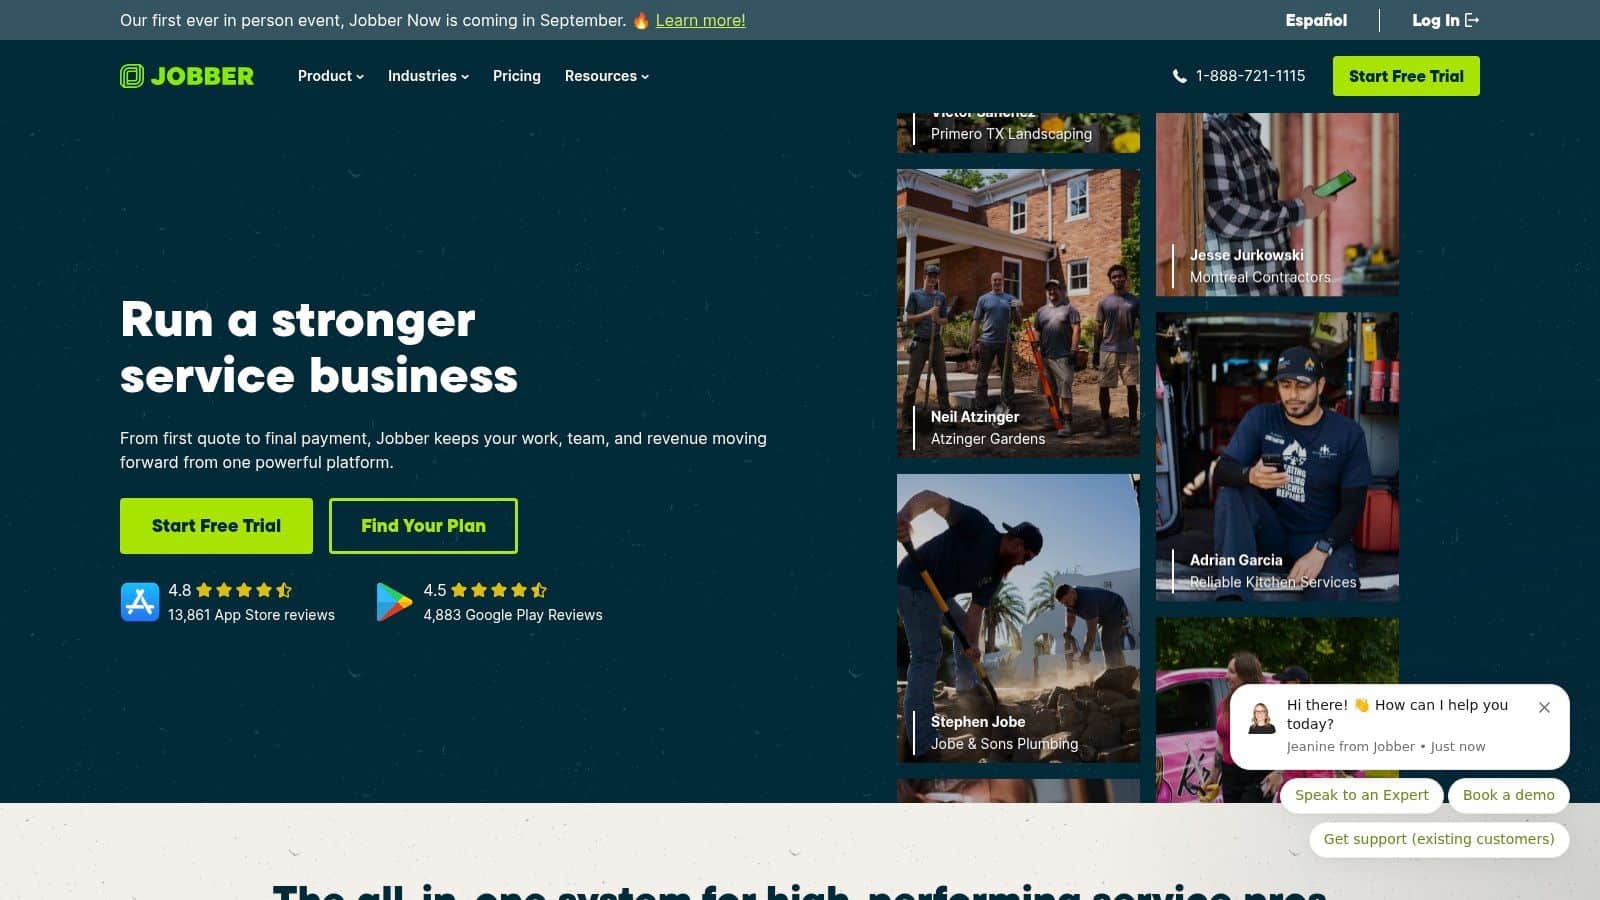Click the 13,861 App Store reviews text
This screenshot has width=1600, height=900.
click(251, 615)
